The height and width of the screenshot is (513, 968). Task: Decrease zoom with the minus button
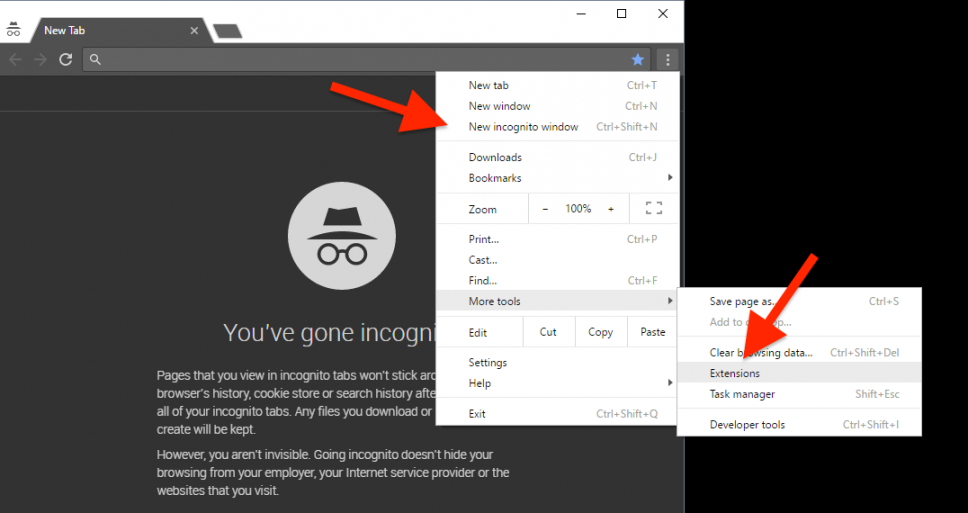[545, 209]
